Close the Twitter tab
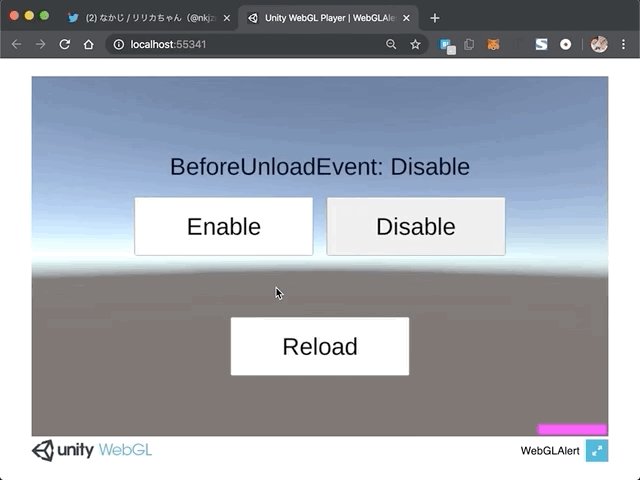This screenshot has height=480, width=640. (227, 18)
